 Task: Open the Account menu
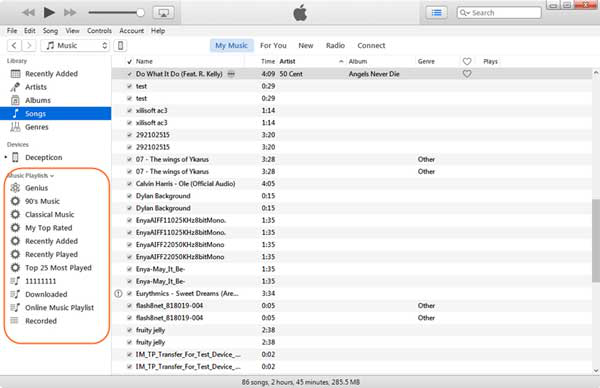click(x=132, y=31)
